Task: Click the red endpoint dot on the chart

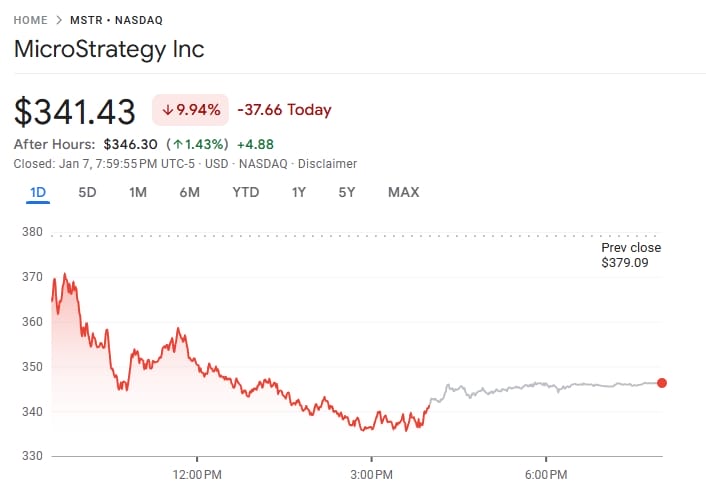Action: pos(662,383)
